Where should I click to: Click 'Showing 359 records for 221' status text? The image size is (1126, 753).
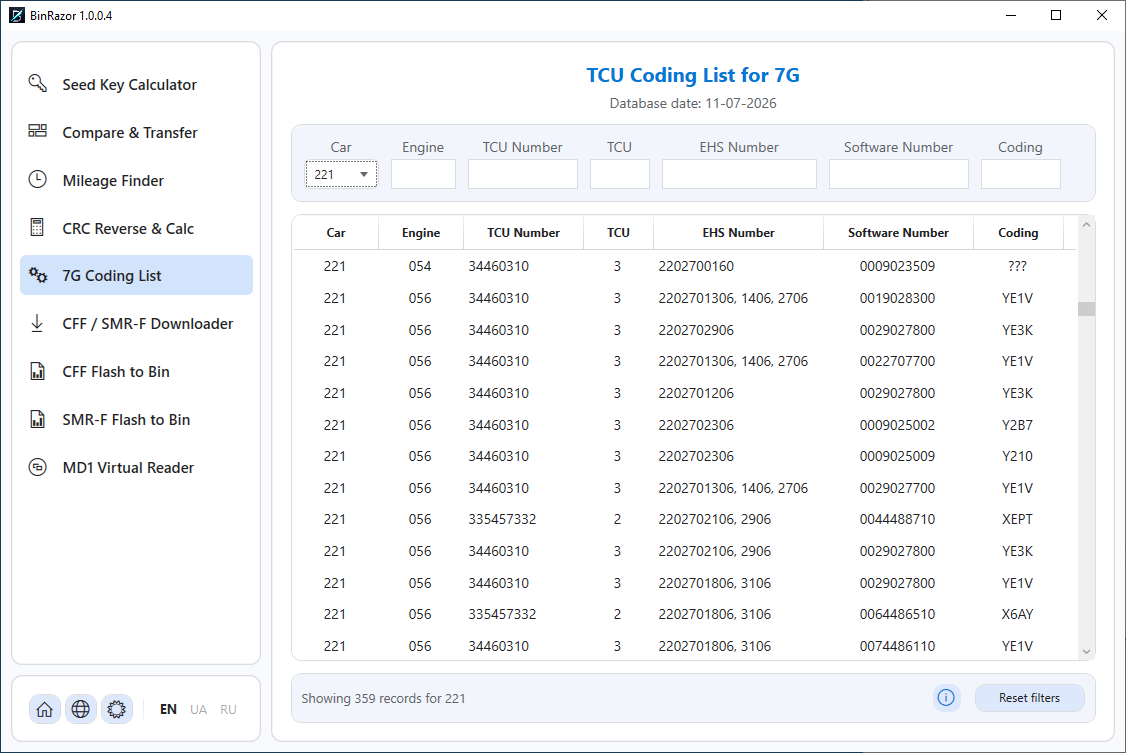pyautogui.click(x=383, y=698)
